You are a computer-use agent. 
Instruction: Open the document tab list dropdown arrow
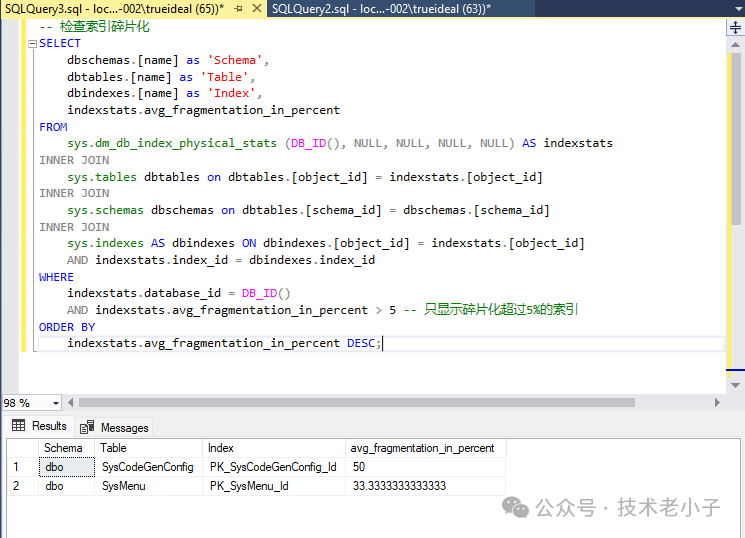[738, 9]
